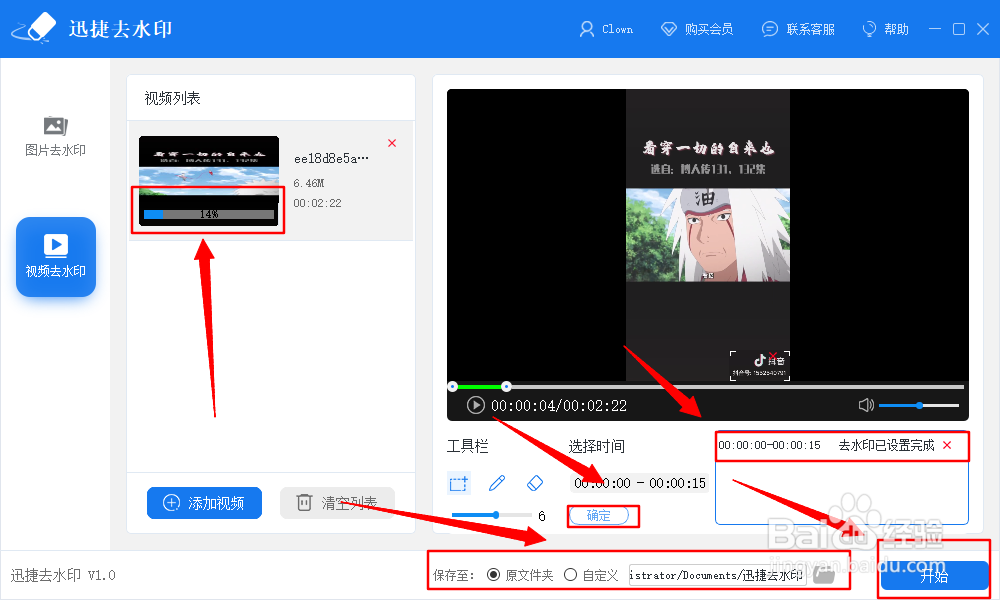Click 清空列表 clear list button

(337, 503)
